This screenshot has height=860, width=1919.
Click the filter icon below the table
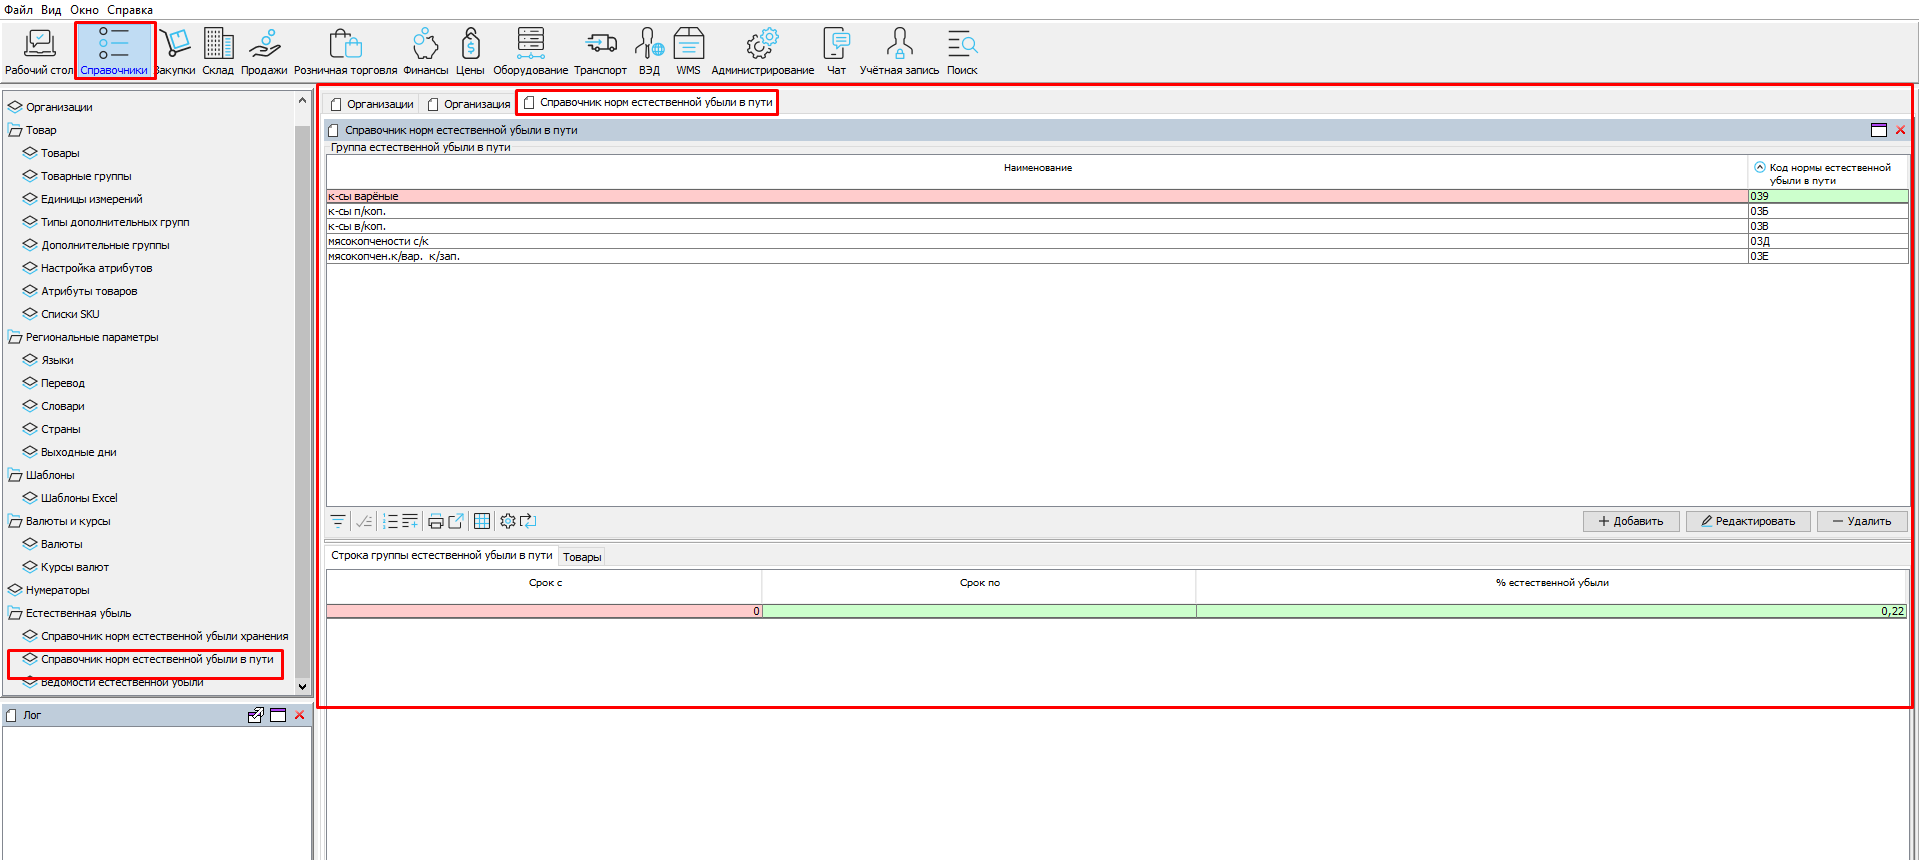point(338,521)
